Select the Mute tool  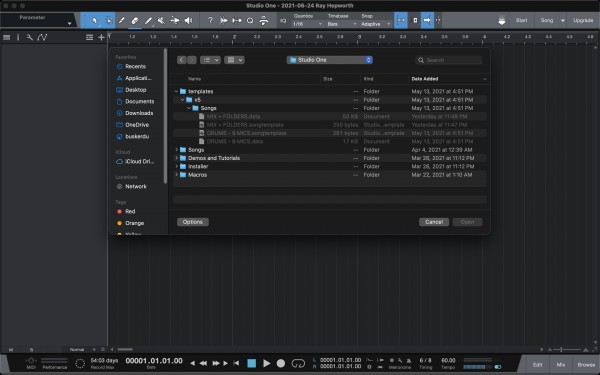(x=161, y=20)
